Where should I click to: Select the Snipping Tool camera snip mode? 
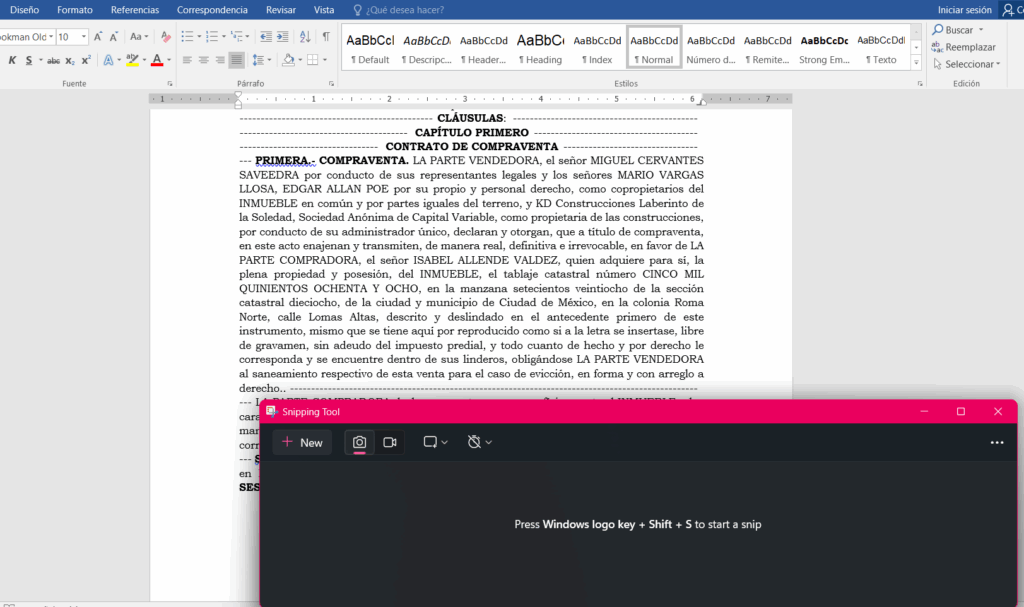tap(359, 442)
